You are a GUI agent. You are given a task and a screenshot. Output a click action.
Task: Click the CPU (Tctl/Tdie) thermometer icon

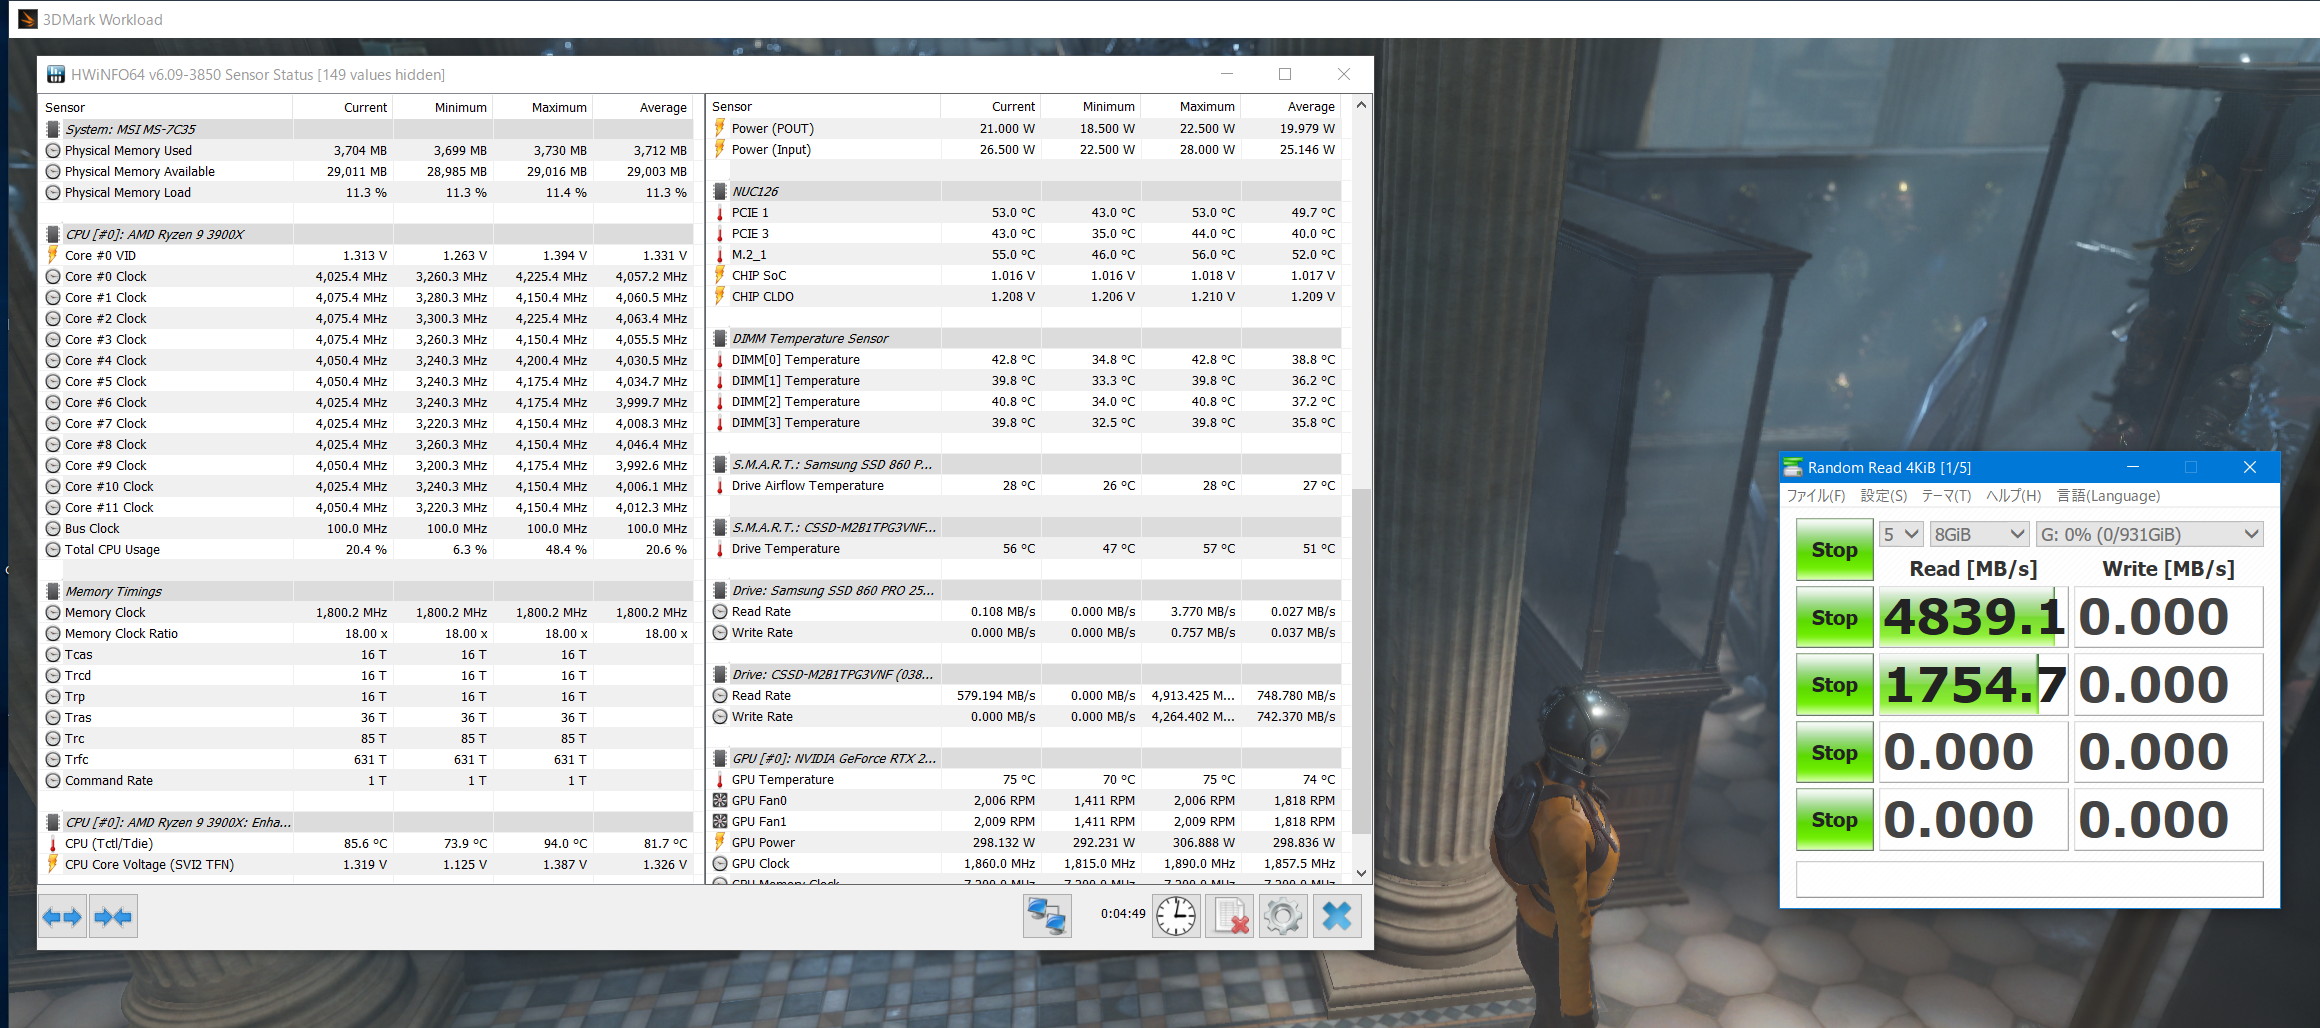pos(53,843)
